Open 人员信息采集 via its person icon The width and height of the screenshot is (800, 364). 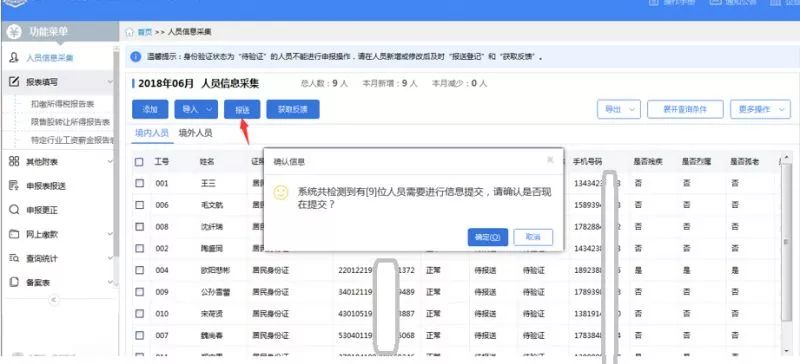(14, 58)
